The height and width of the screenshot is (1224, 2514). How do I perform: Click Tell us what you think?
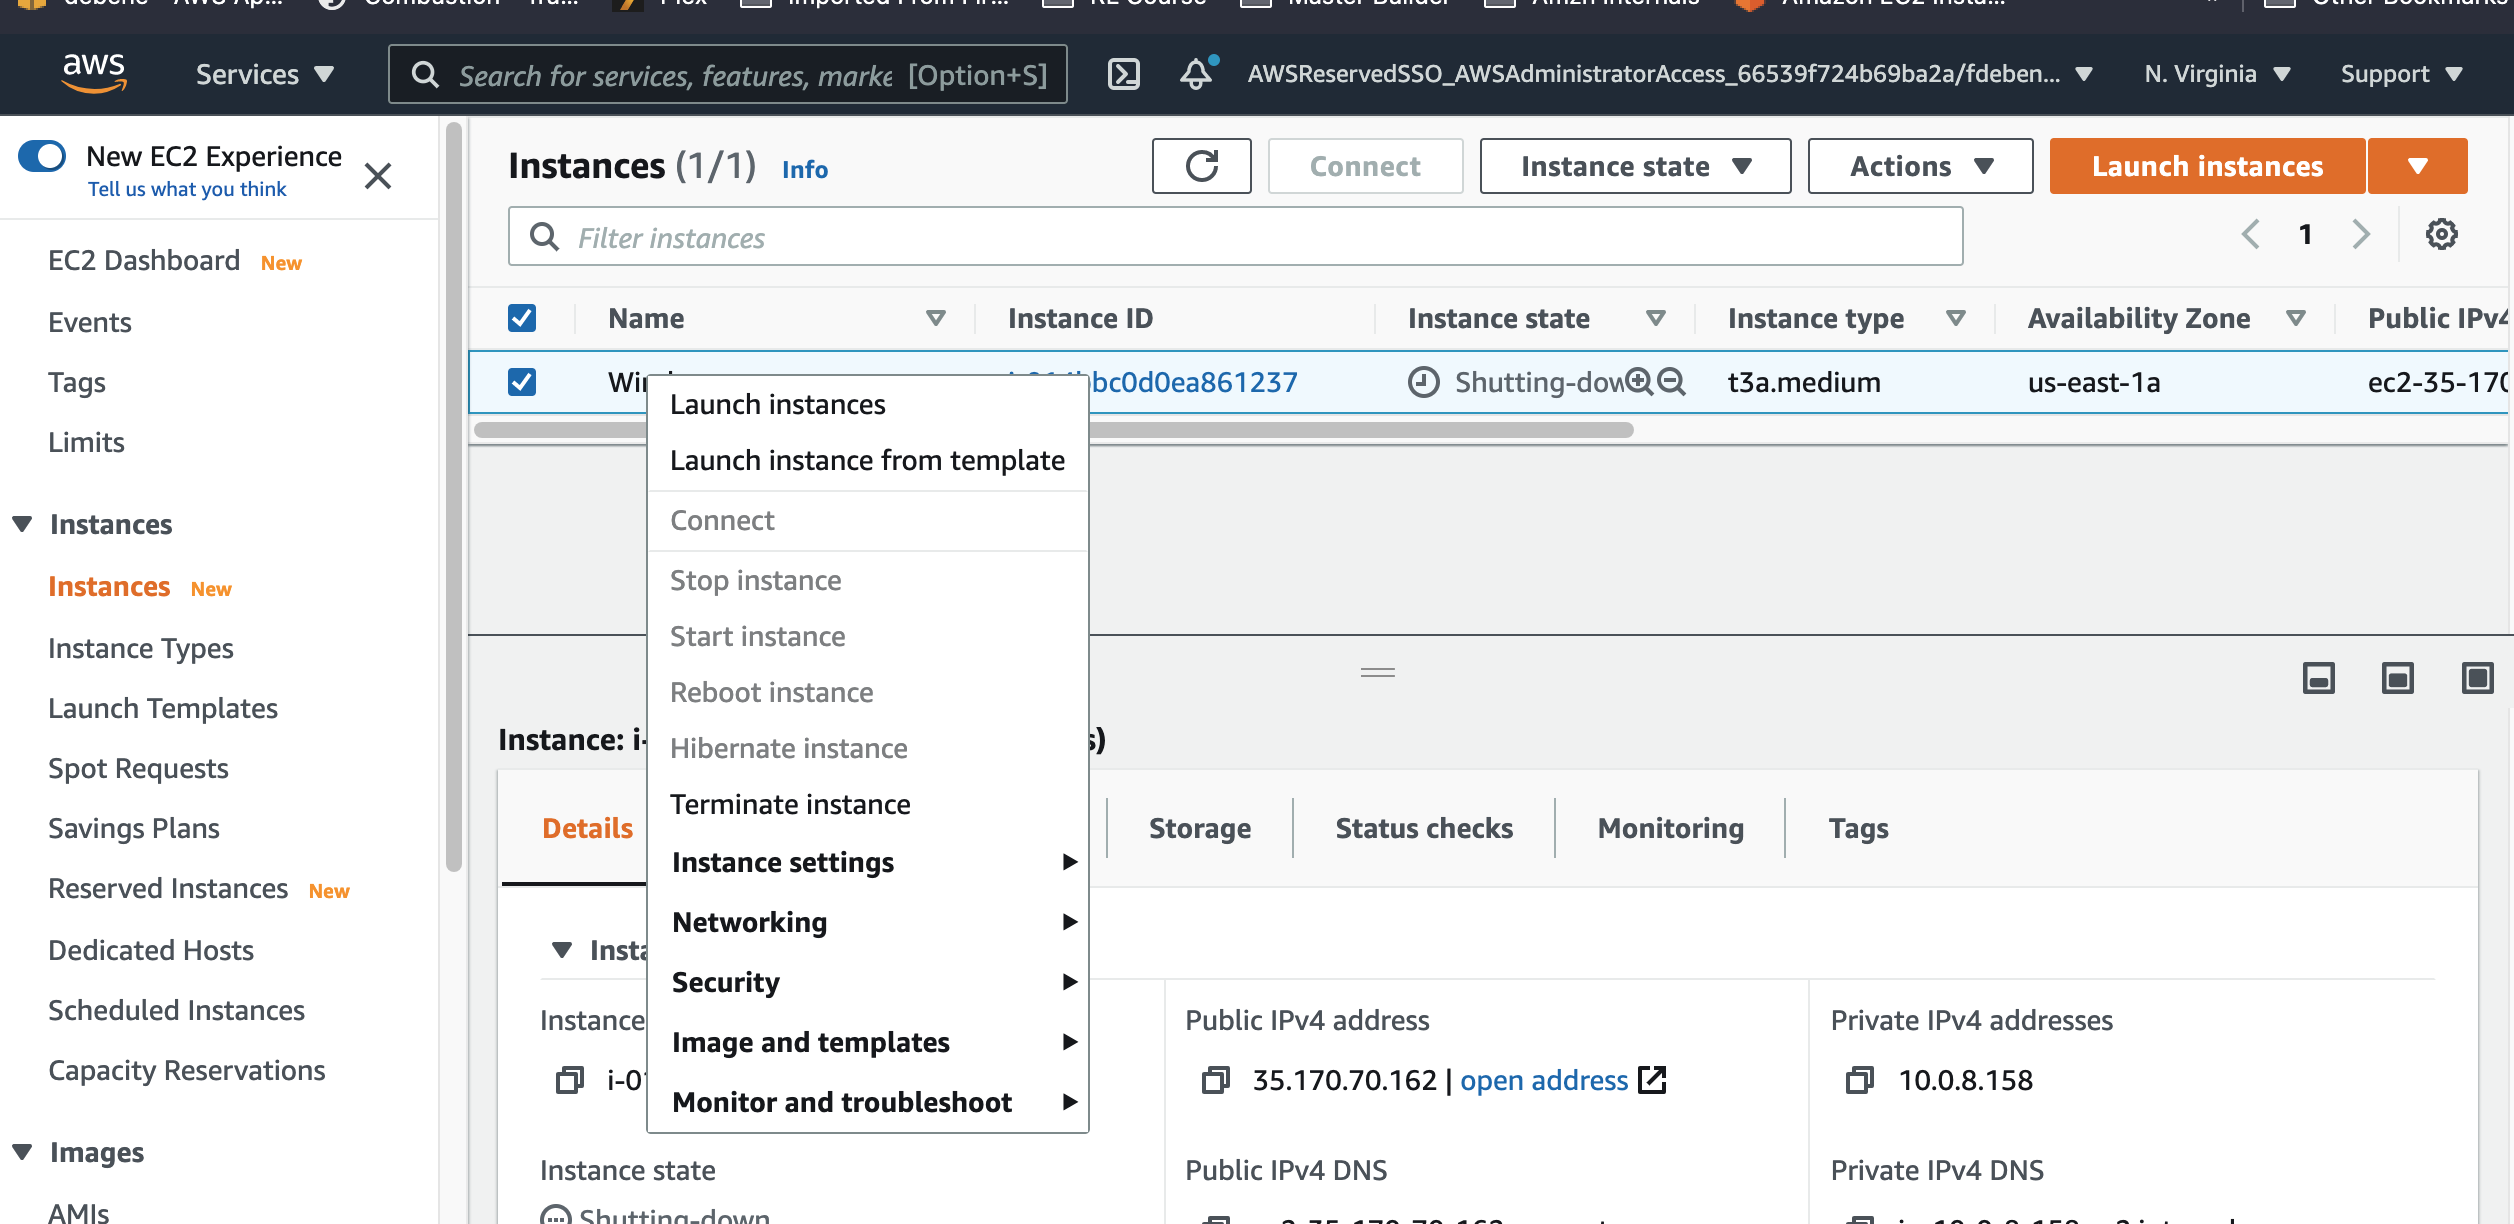[187, 189]
